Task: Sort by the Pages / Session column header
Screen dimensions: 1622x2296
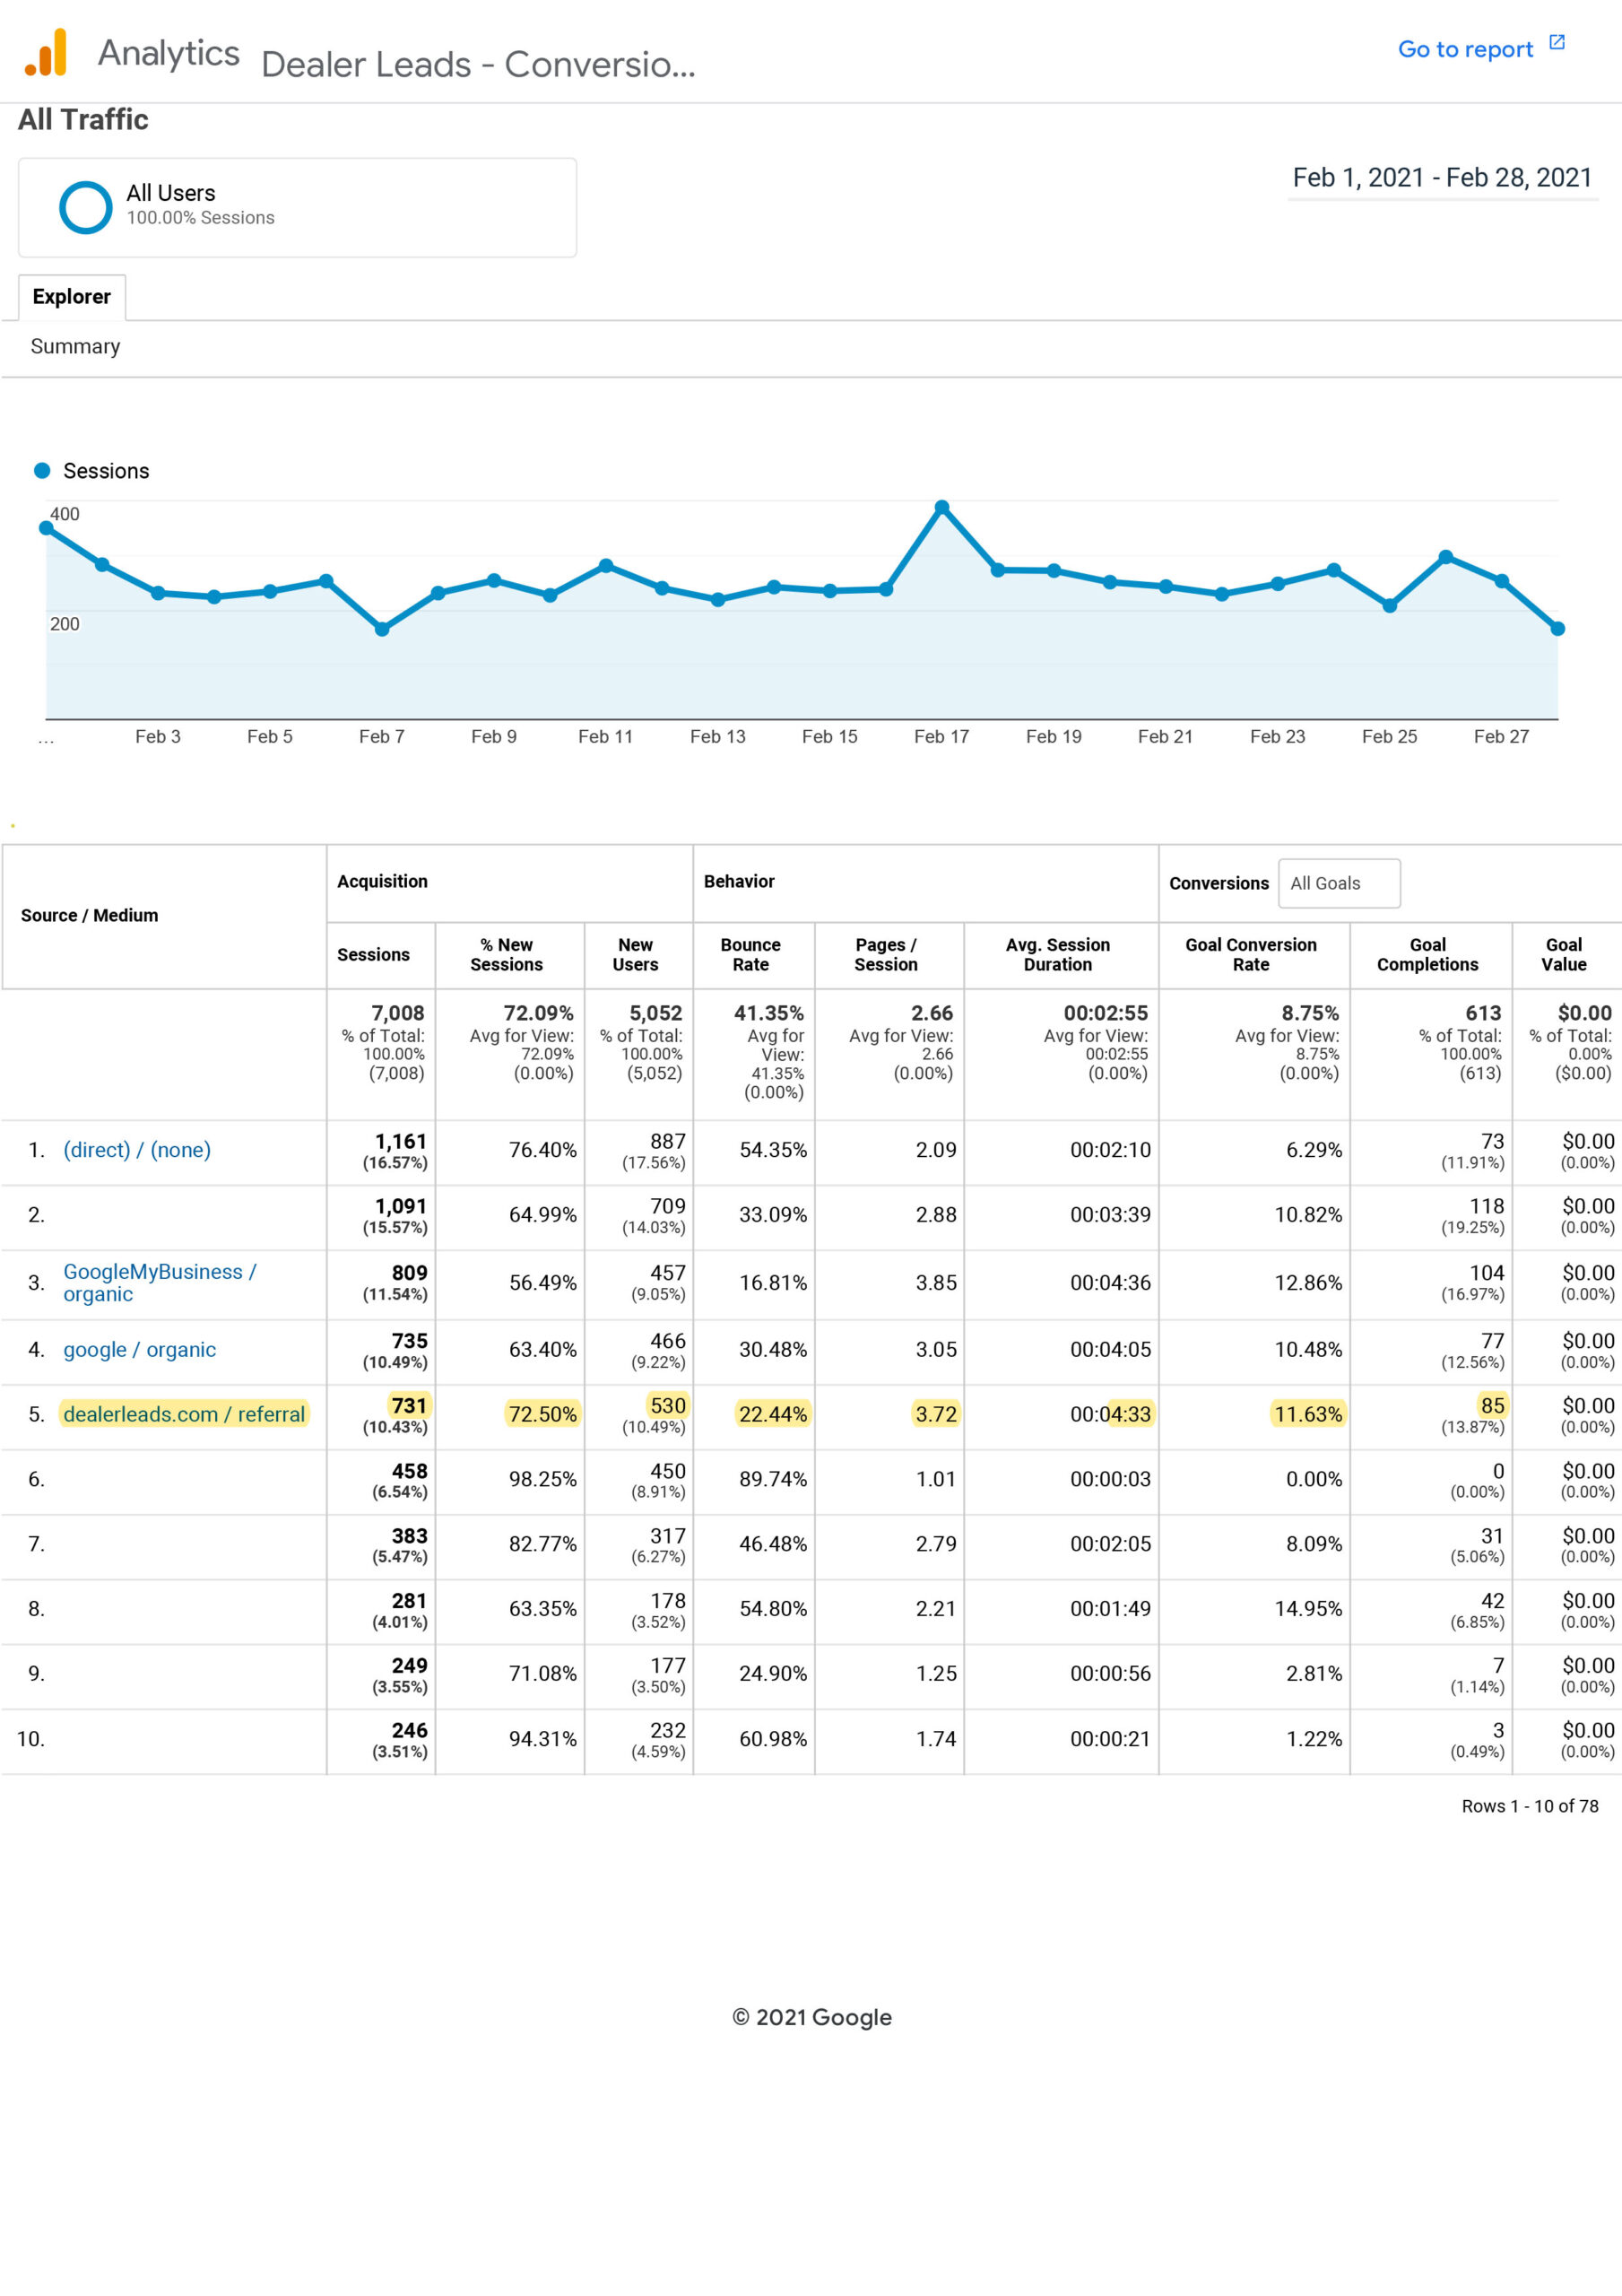Action: pyautogui.click(x=885, y=955)
